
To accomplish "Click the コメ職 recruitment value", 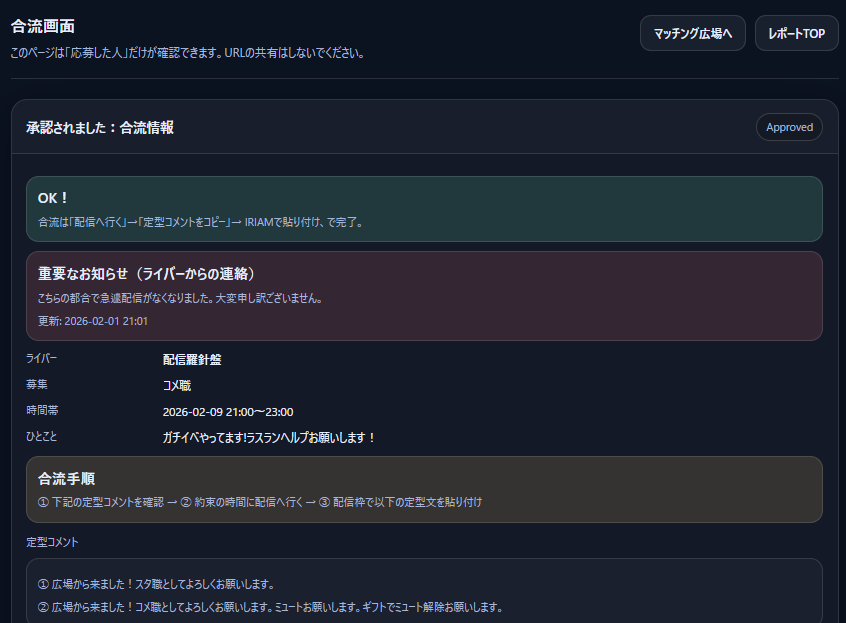I will [x=176, y=385].
